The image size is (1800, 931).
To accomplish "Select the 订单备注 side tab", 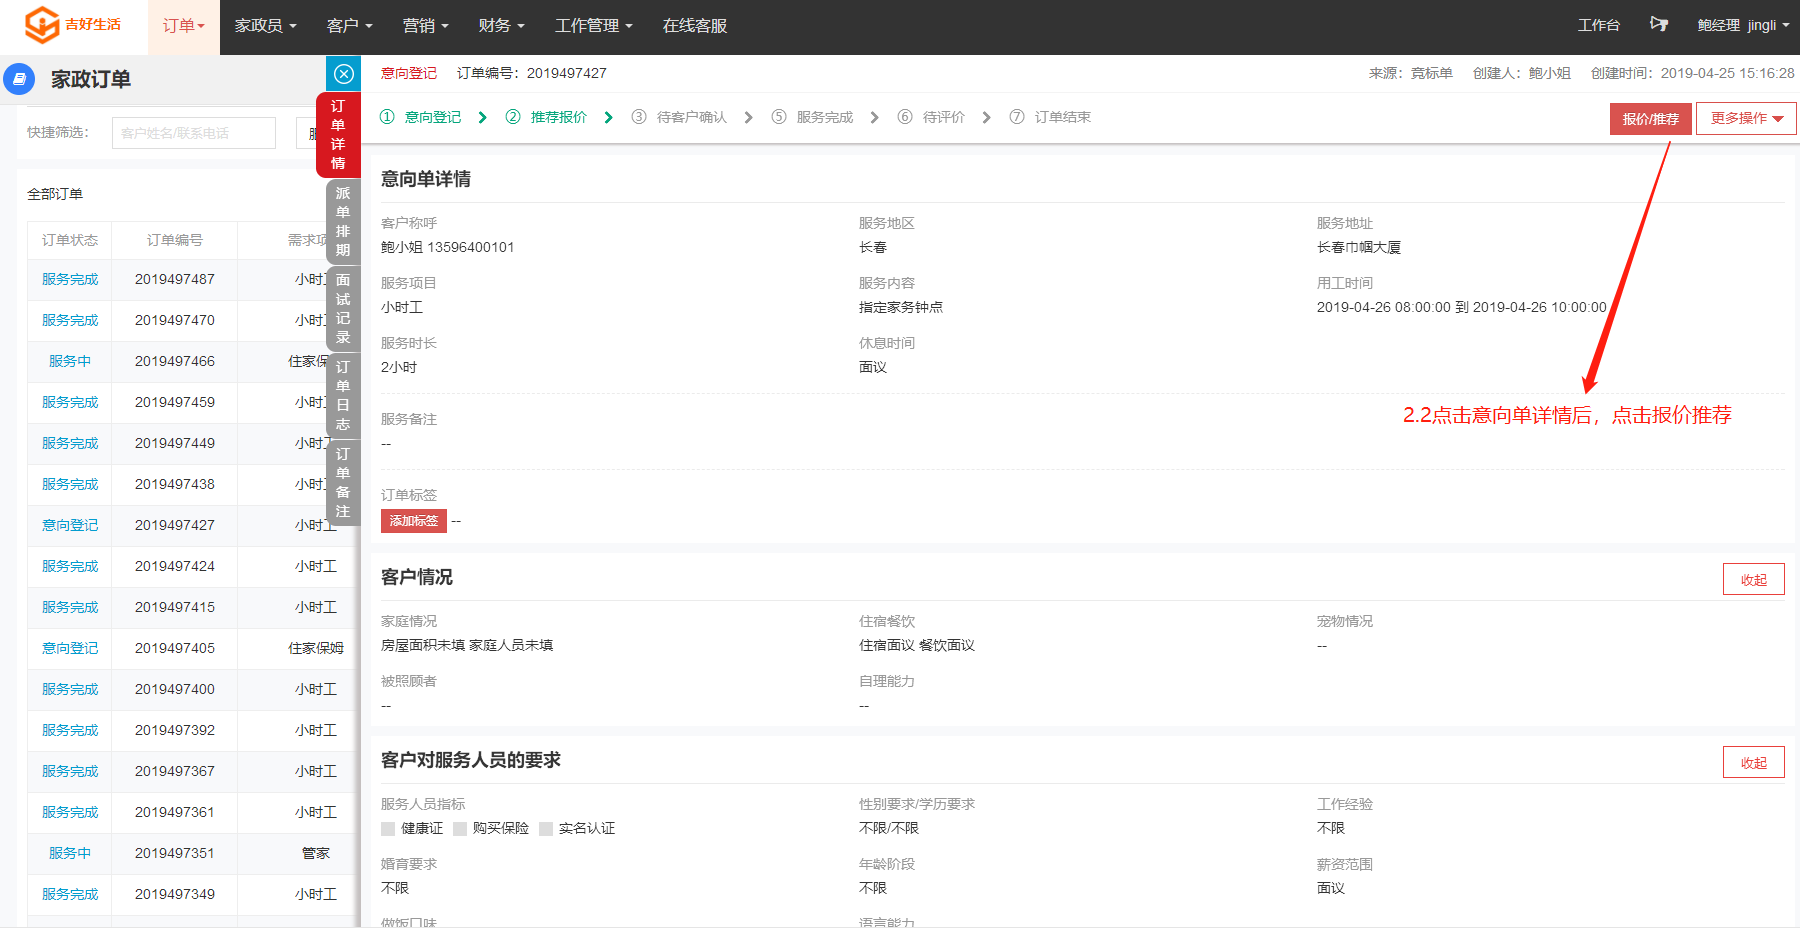I will click(342, 482).
